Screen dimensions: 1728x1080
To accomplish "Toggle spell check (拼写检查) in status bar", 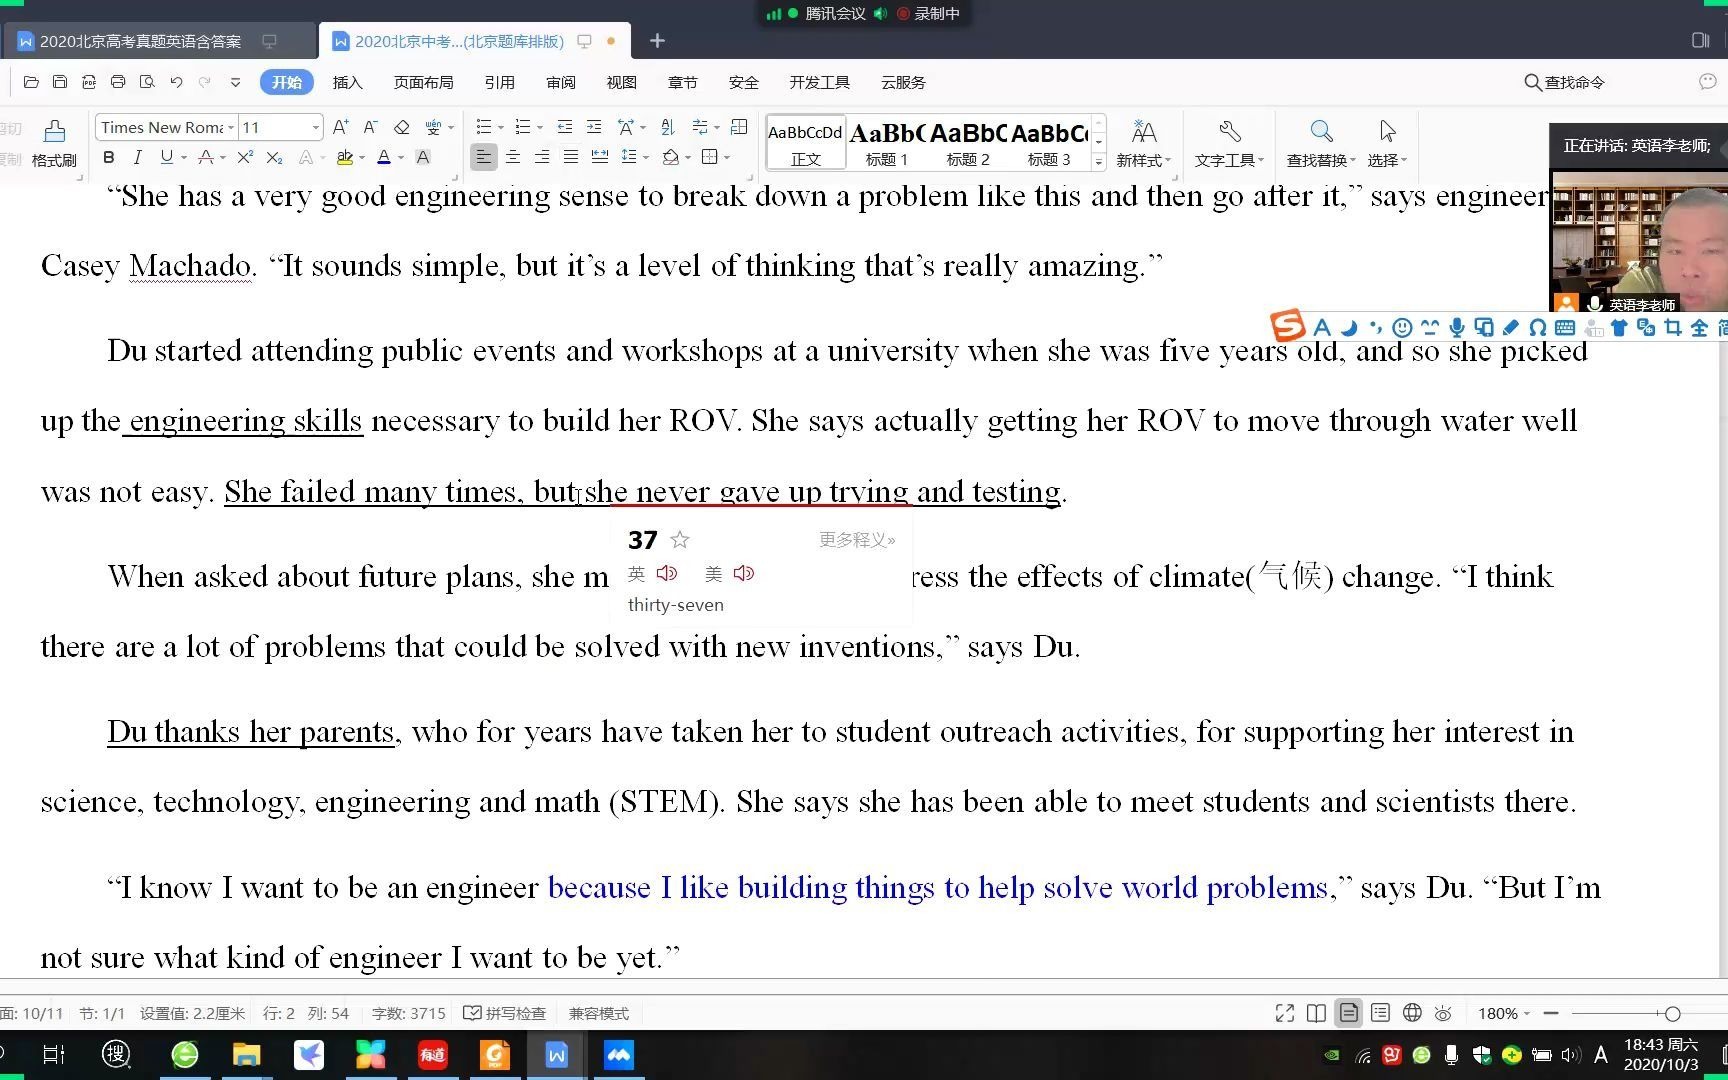I will tap(505, 1013).
